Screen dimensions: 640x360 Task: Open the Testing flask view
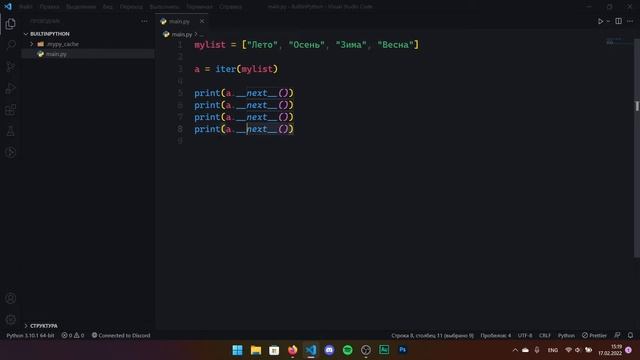[x=11, y=131]
